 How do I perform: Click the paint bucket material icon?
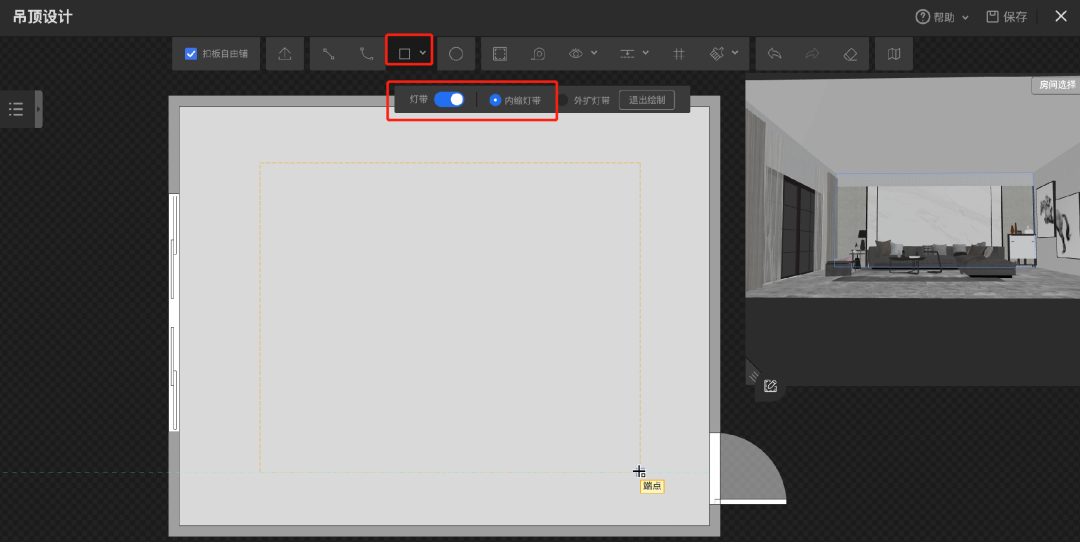(717, 54)
